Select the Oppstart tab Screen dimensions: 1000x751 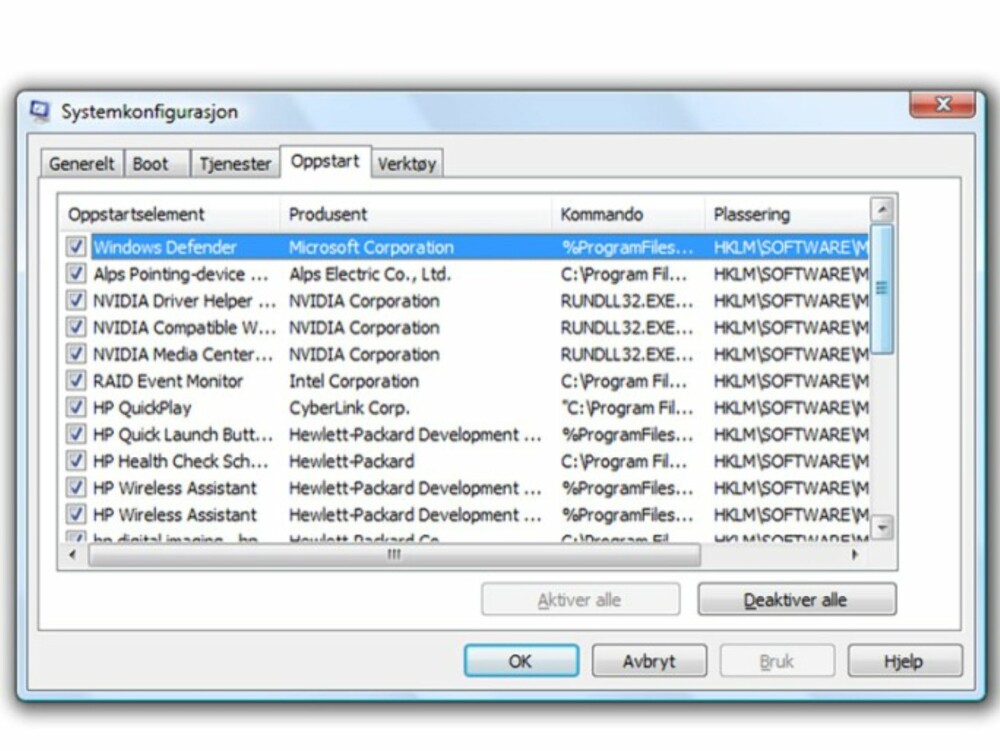pyautogui.click(x=325, y=161)
